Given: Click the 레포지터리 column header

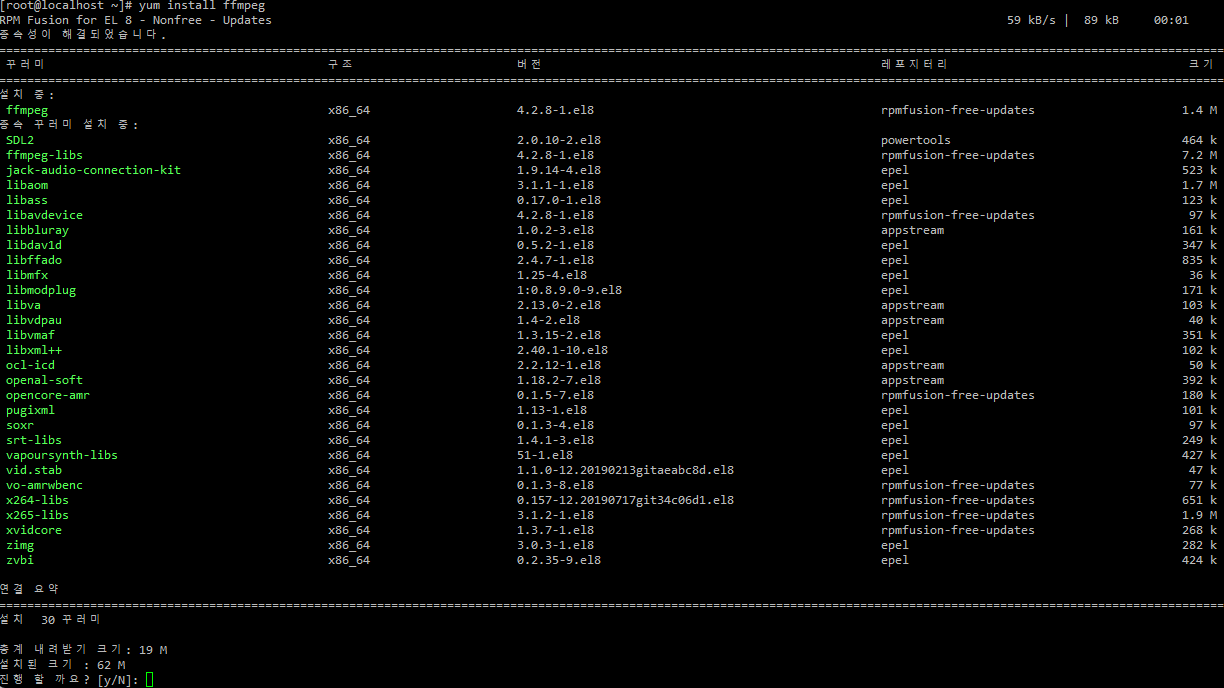Looking at the screenshot, I should [x=913, y=65].
